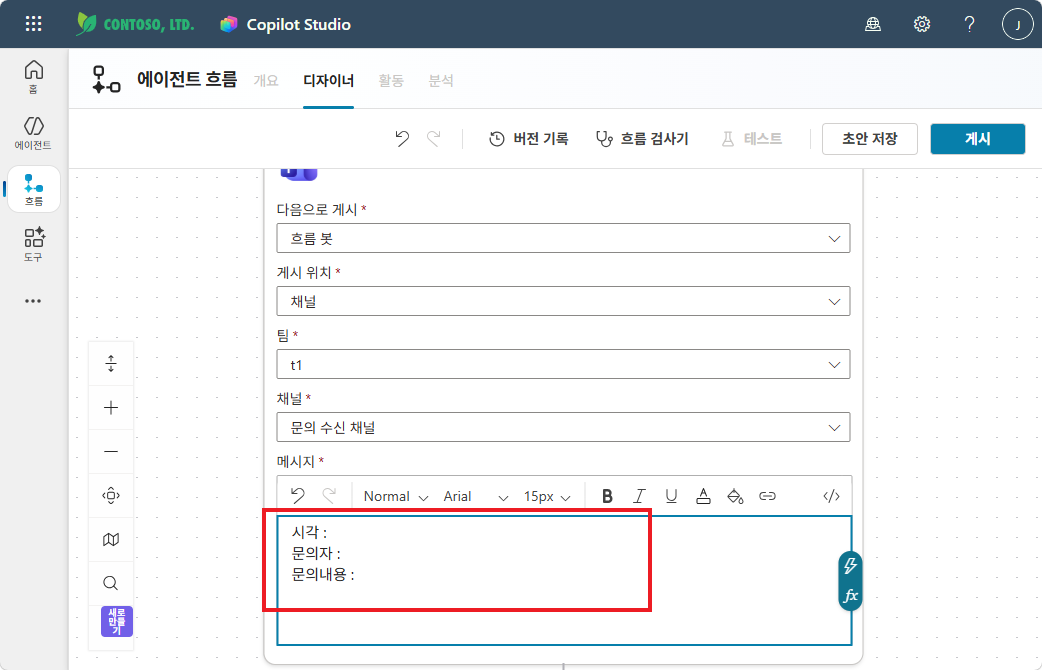
Task: Toggle italic formatting in message editor
Action: 639,496
